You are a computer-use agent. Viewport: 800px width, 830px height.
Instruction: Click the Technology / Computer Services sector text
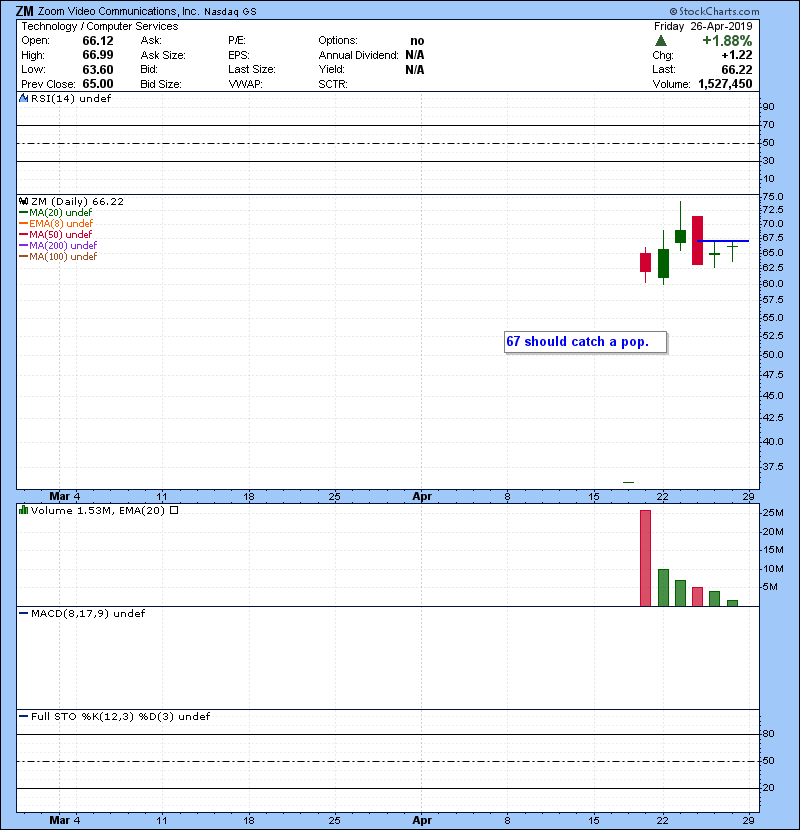pyautogui.click(x=100, y=26)
